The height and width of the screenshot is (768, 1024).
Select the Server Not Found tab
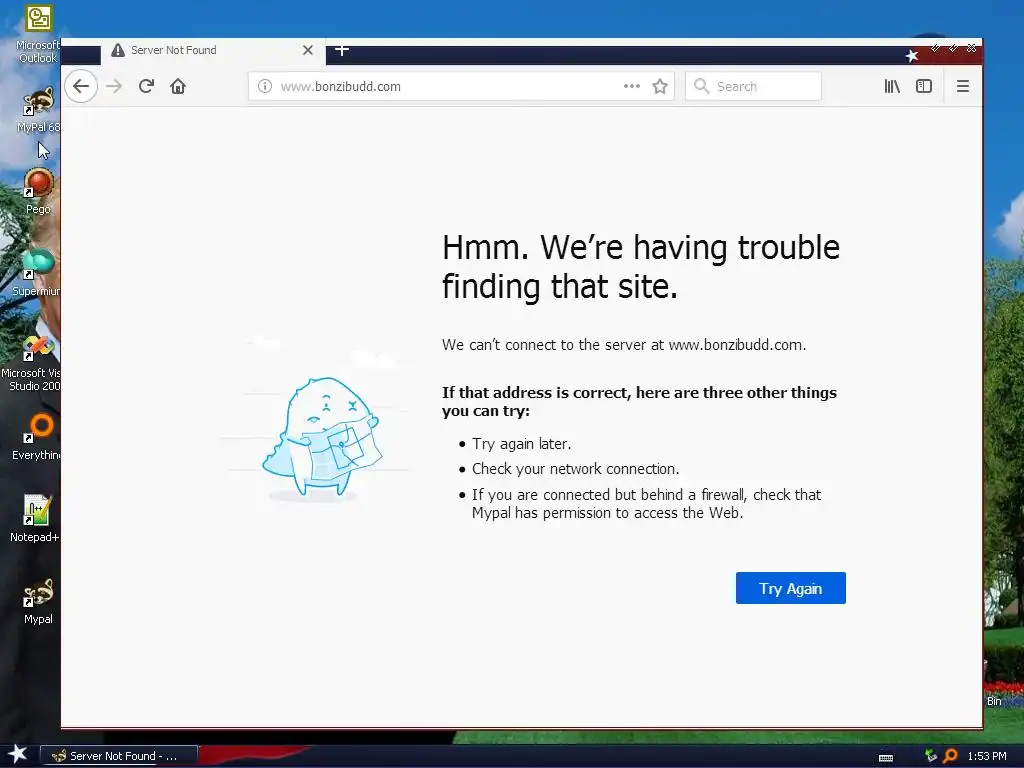(x=213, y=50)
